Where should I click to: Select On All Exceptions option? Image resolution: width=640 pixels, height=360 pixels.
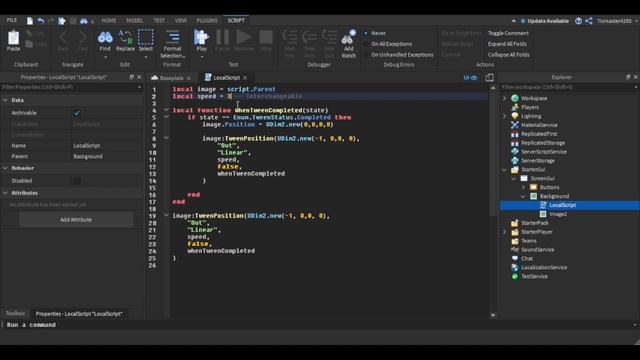pyautogui.click(x=366, y=44)
